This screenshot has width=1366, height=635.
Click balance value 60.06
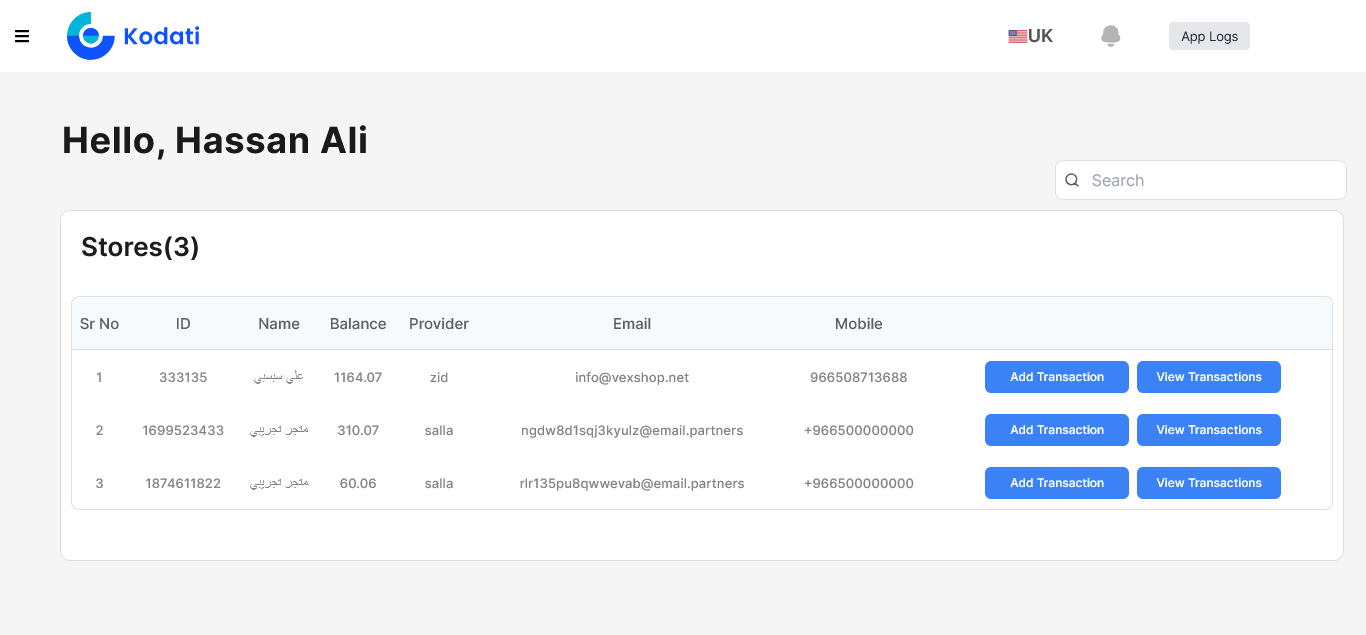[358, 483]
